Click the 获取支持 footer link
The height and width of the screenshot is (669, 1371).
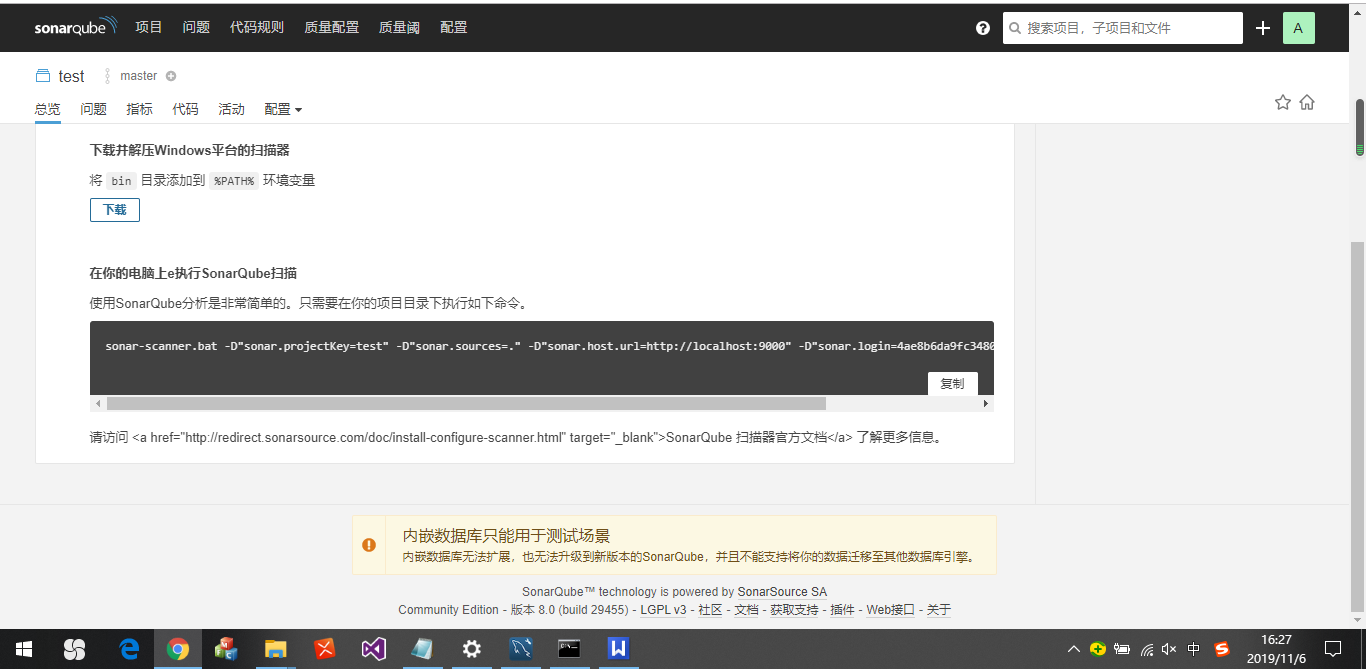[x=794, y=610]
